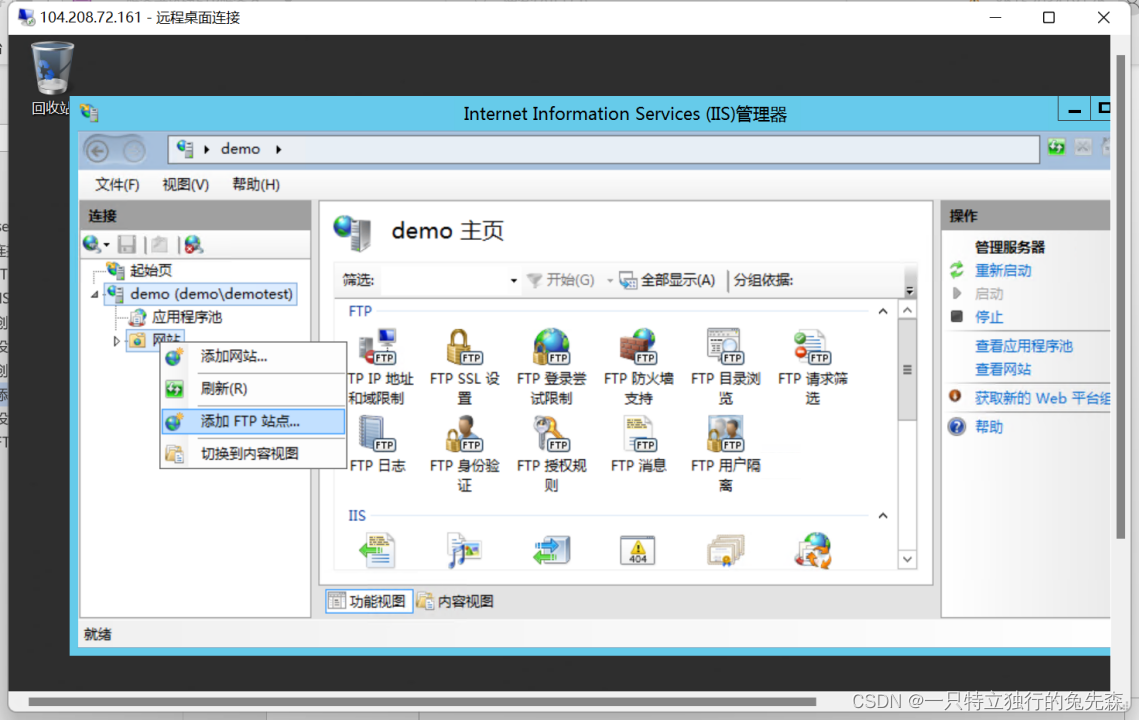The width and height of the screenshot is (1139, 720).
Task: Click 帮助 link in actions pane
Action: tap(989, 427)
